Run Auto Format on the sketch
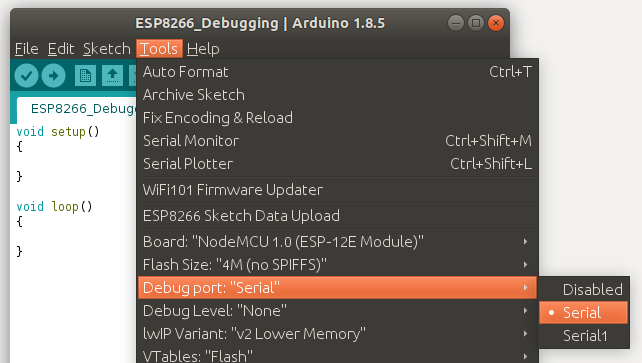 (337, 72)
